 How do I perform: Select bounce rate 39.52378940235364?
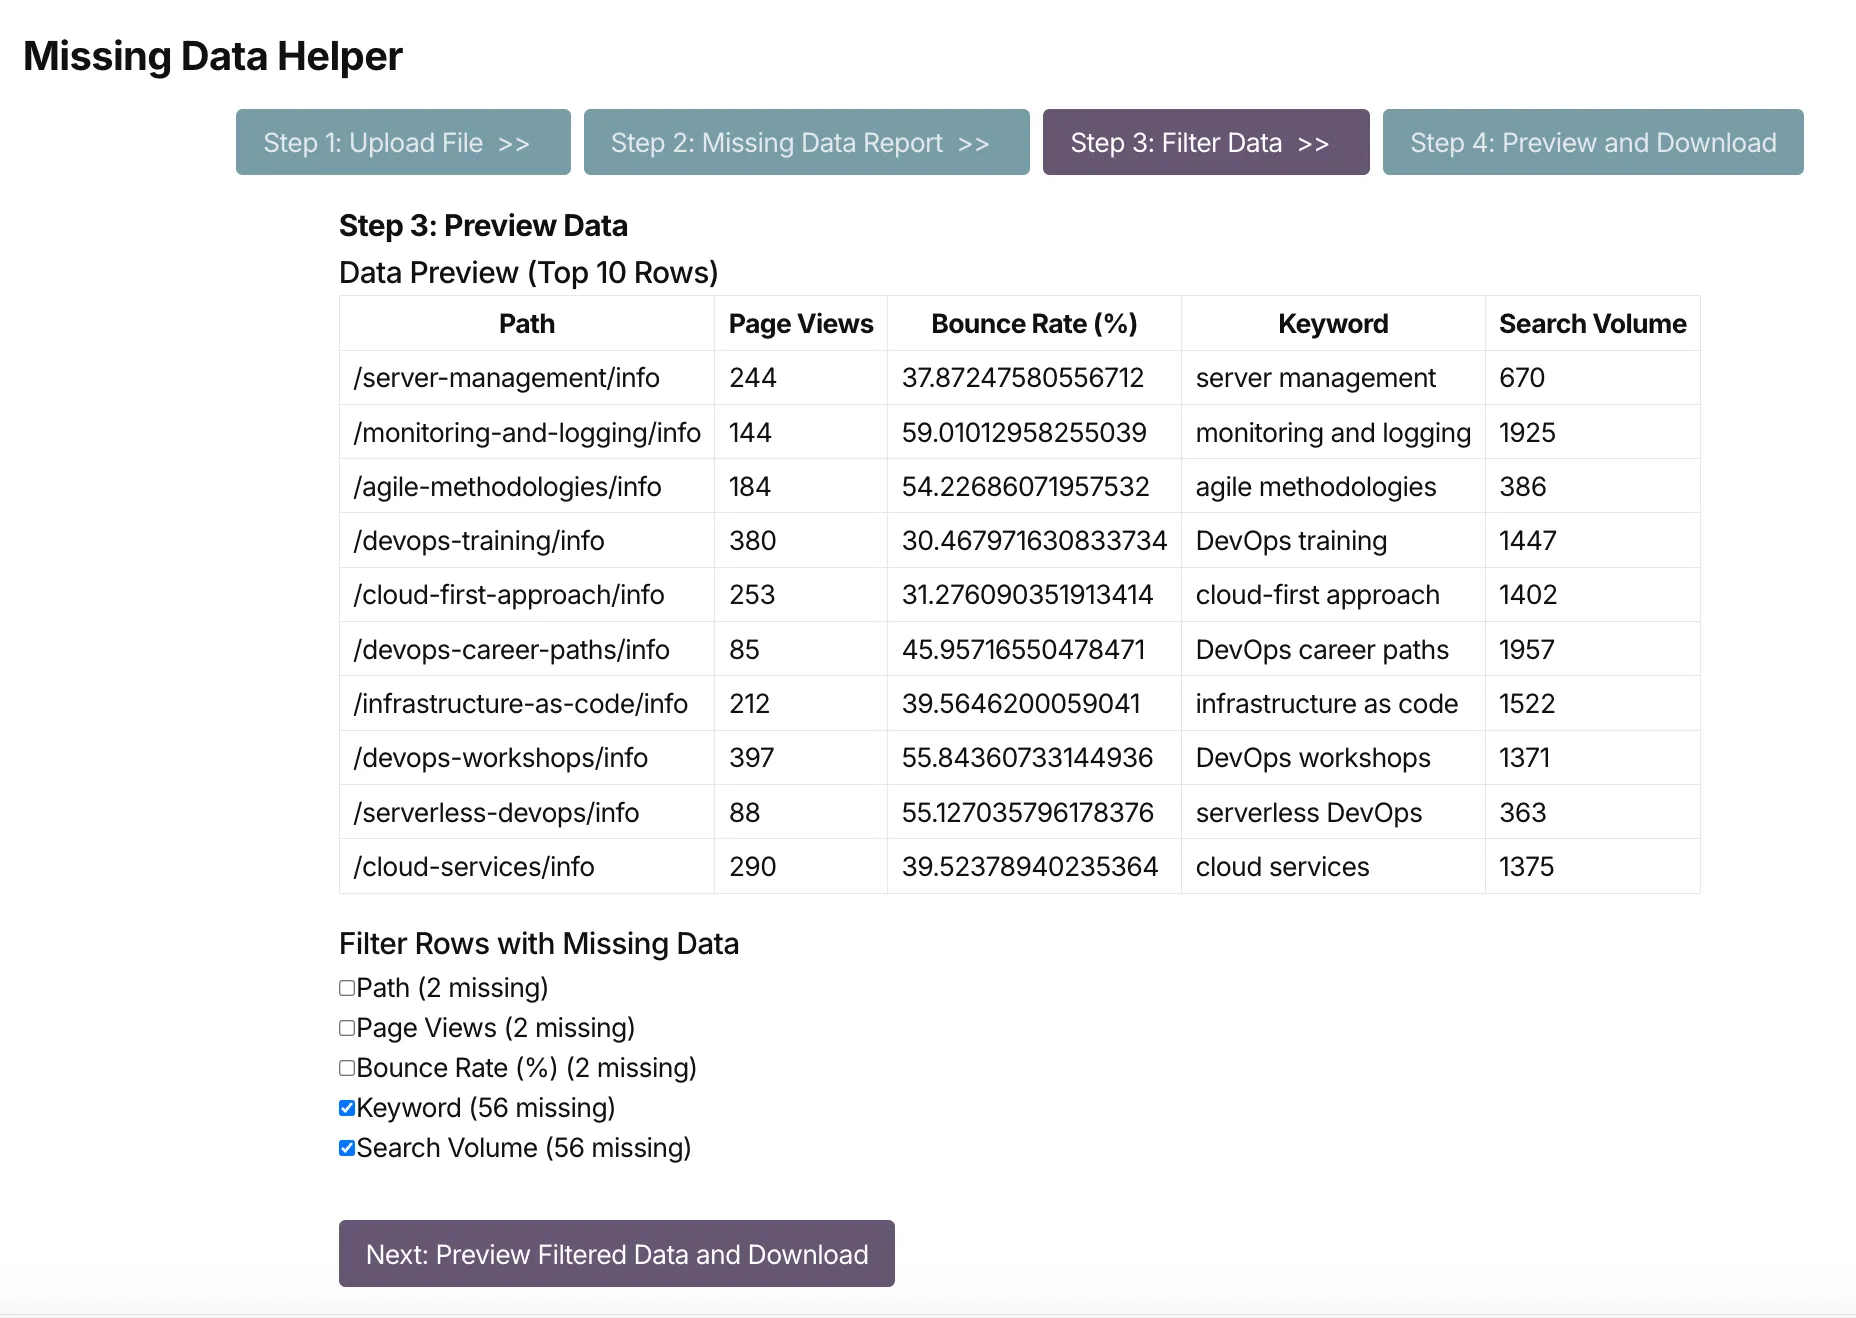[x=1034, y=866]
